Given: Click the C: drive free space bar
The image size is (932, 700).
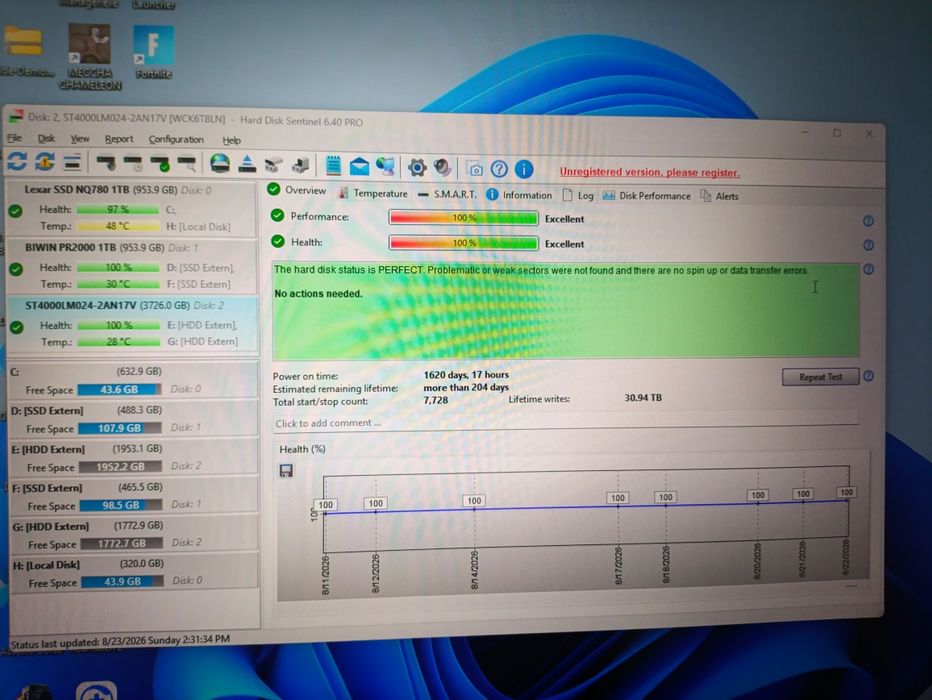Looking at the screenshot, I should pos(119,390).
